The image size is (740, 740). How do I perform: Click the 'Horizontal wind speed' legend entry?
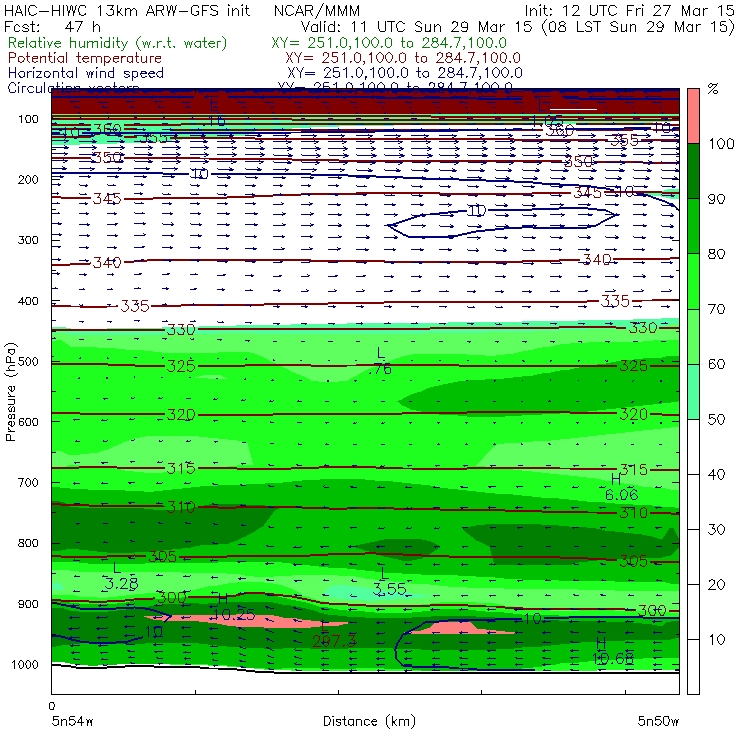click(x=86, y=73)
